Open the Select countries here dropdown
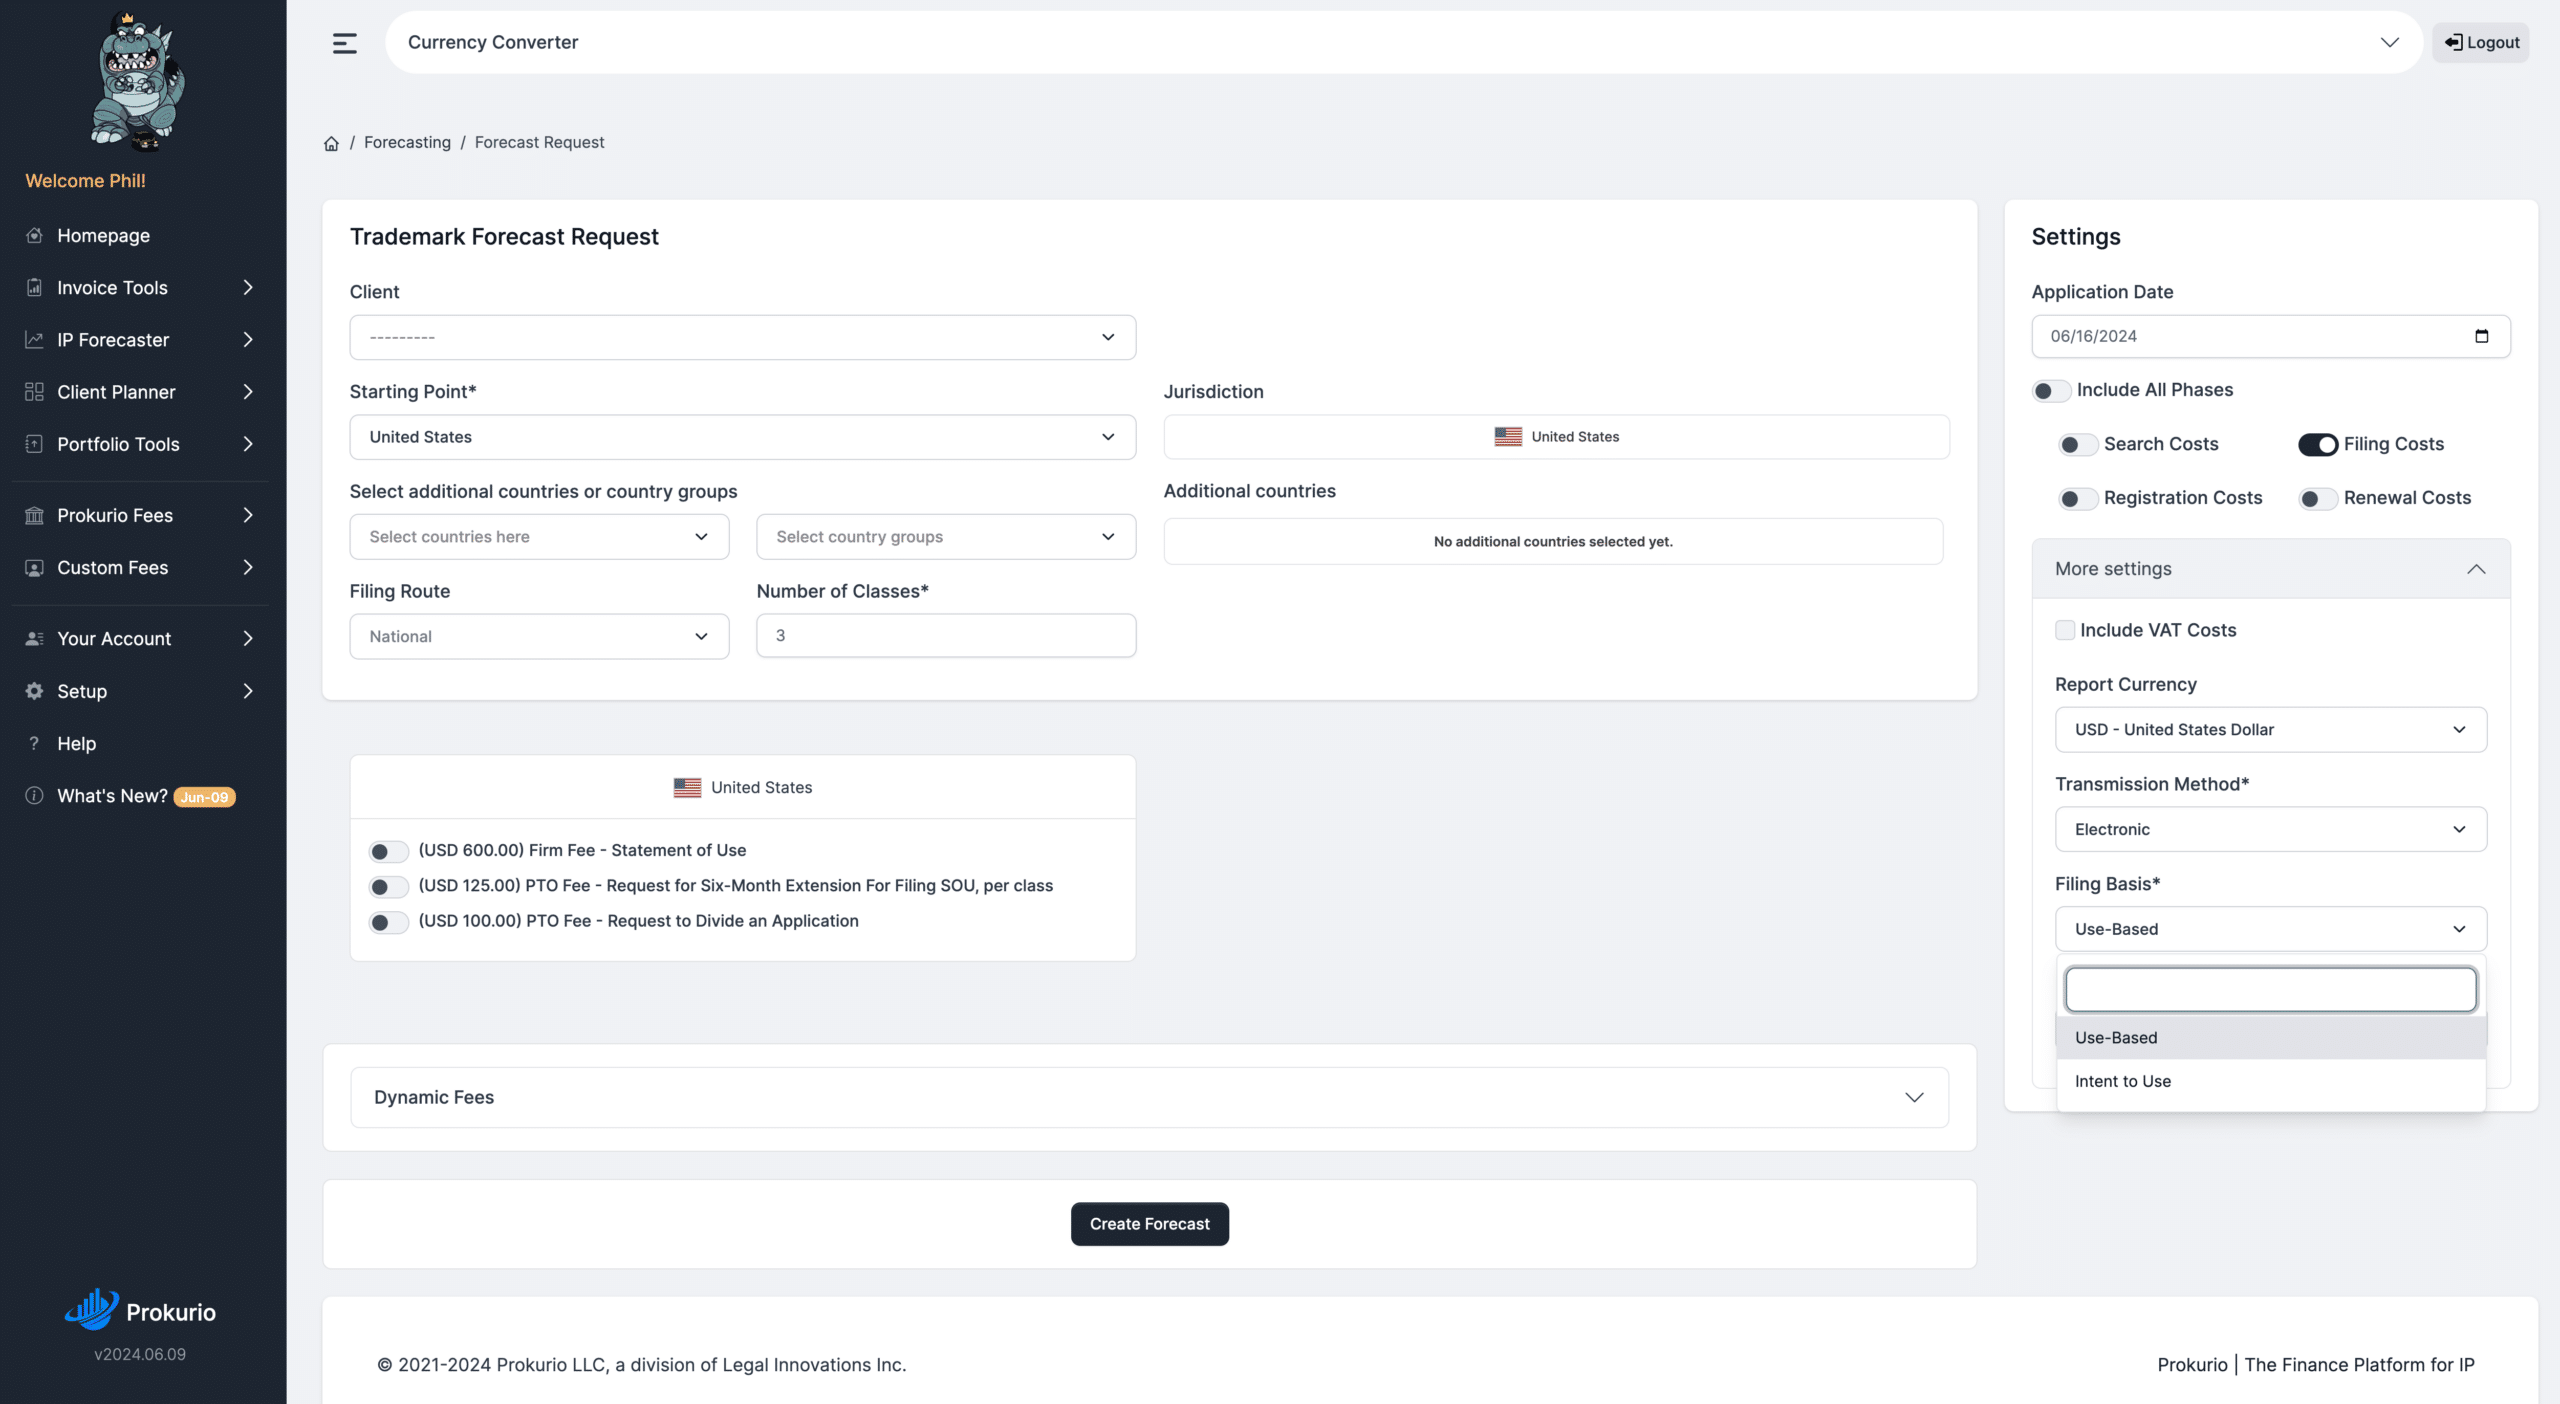This screenshot has width=2560, height=1404. (x=539, y=537)
